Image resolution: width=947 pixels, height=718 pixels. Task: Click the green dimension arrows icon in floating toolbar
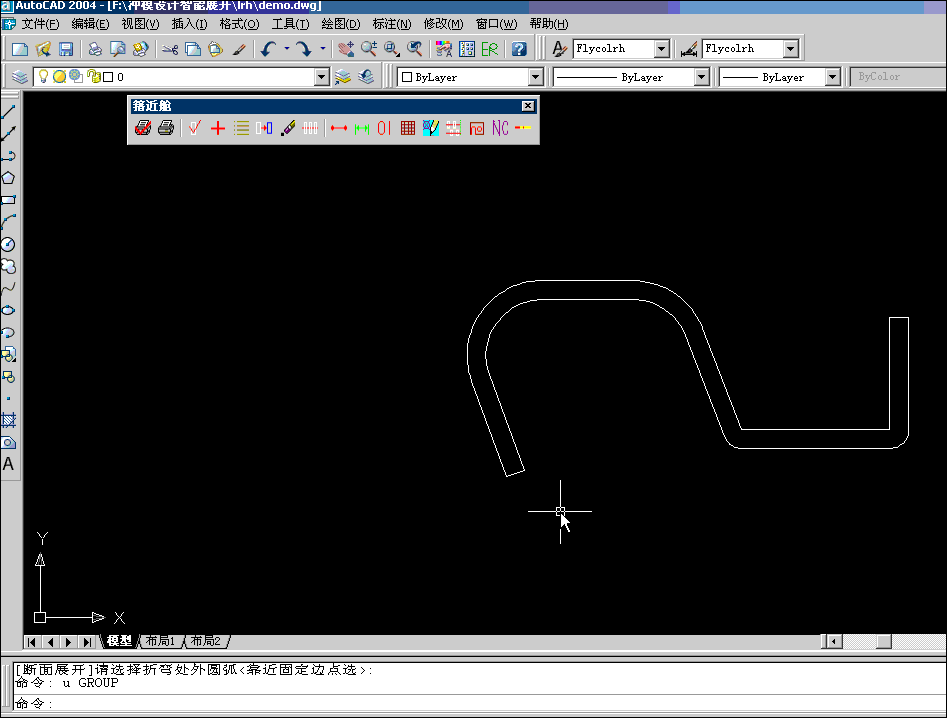362,128
